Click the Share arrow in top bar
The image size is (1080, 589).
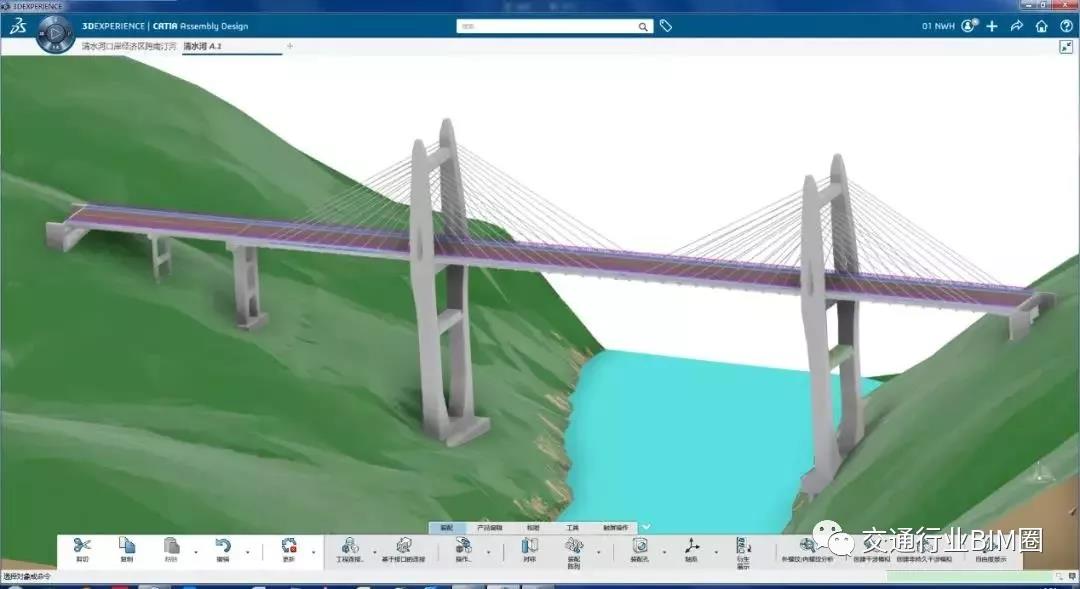pos(1016,26)
